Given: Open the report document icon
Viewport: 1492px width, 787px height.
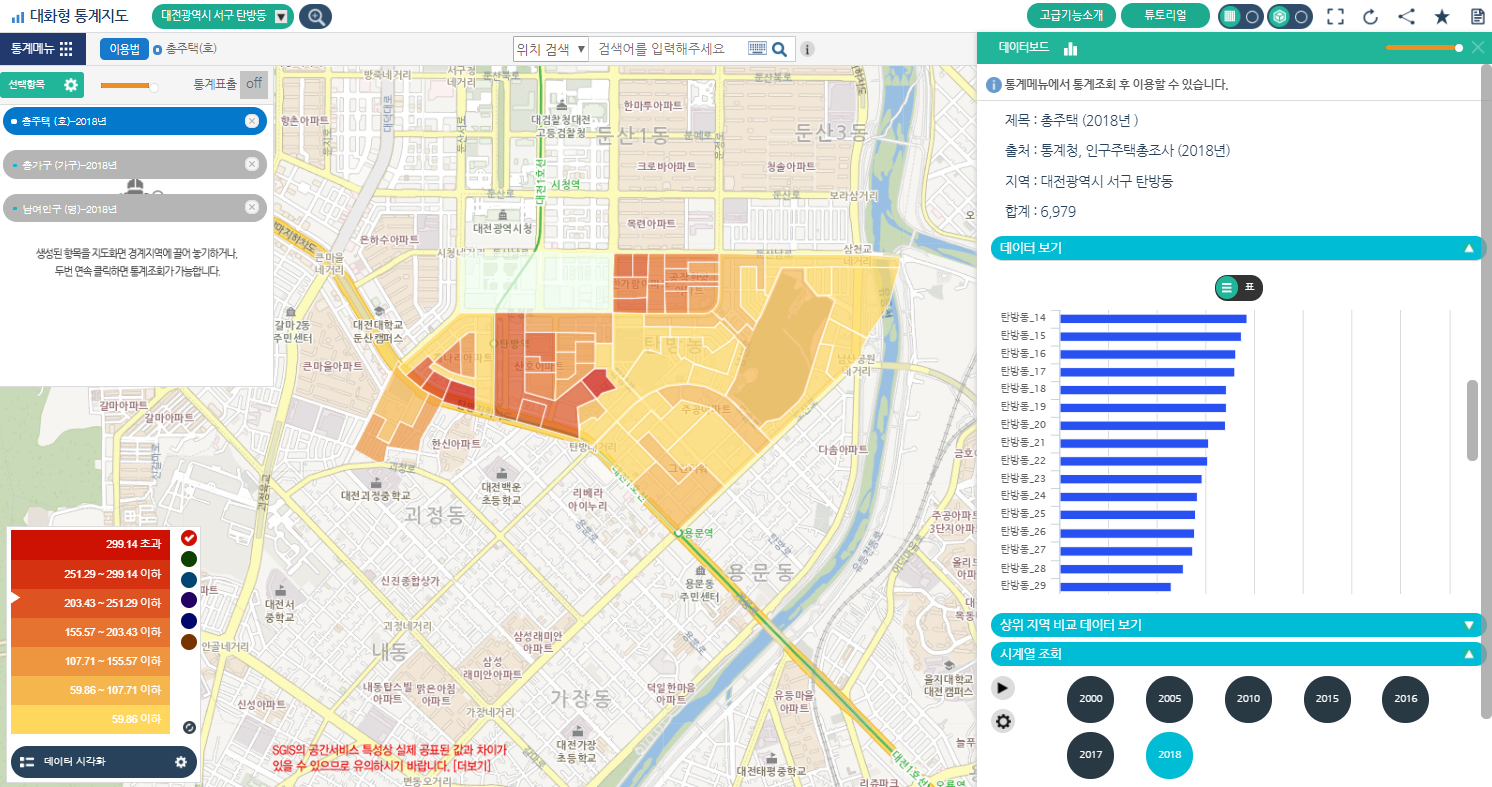Looking at the screenshot, I should 1477,16.
